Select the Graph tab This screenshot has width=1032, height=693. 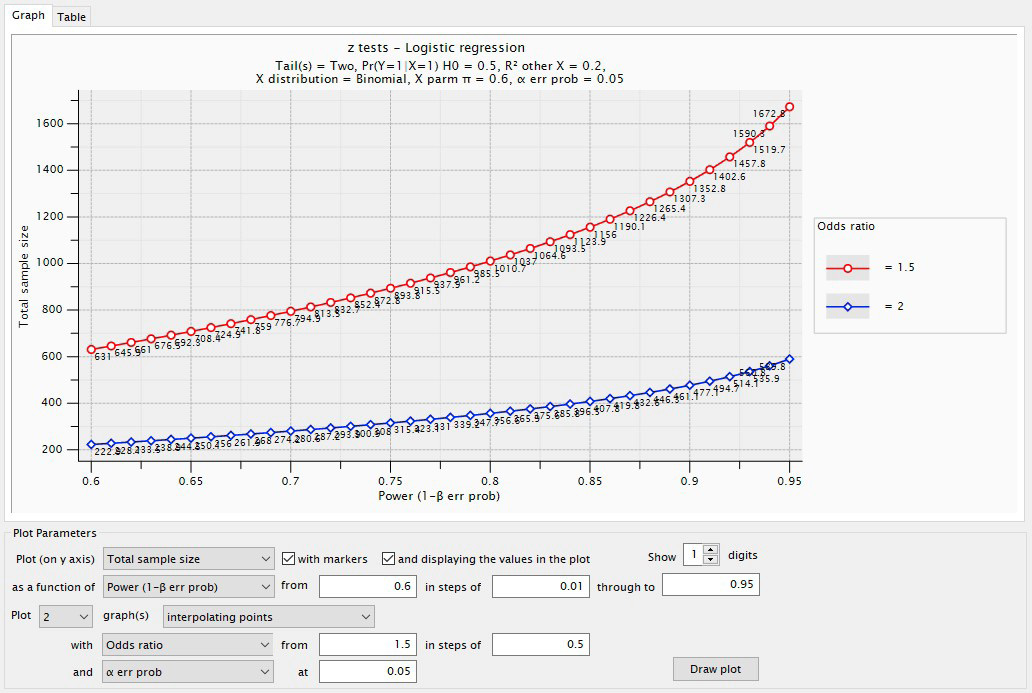pyautogui.click(x=28, y=16)
